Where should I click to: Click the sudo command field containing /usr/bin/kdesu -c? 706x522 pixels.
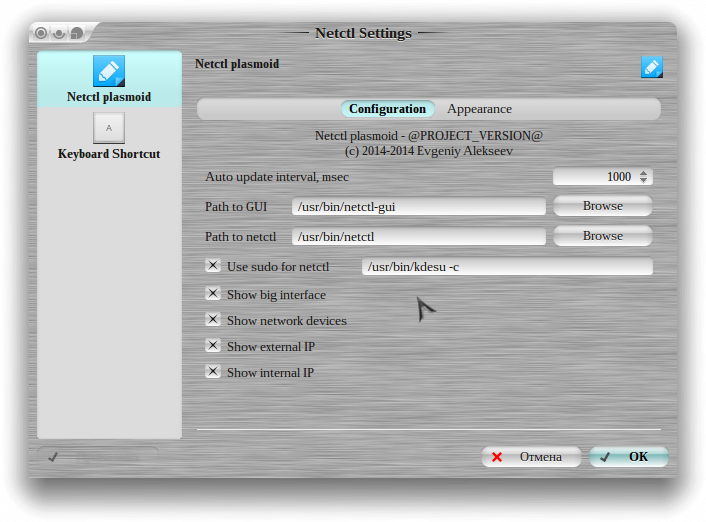pos(506,267)
